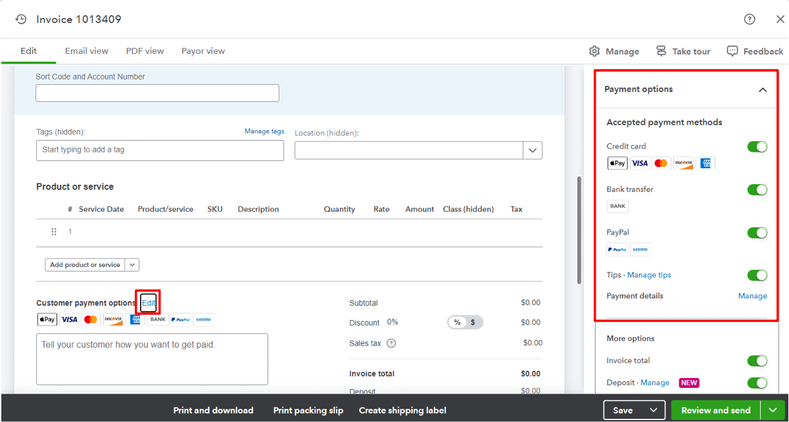Screen dimensions: 789x422
Task: Switch discount to percent mode
Action: pyautogui.click(x=457, y=322)
